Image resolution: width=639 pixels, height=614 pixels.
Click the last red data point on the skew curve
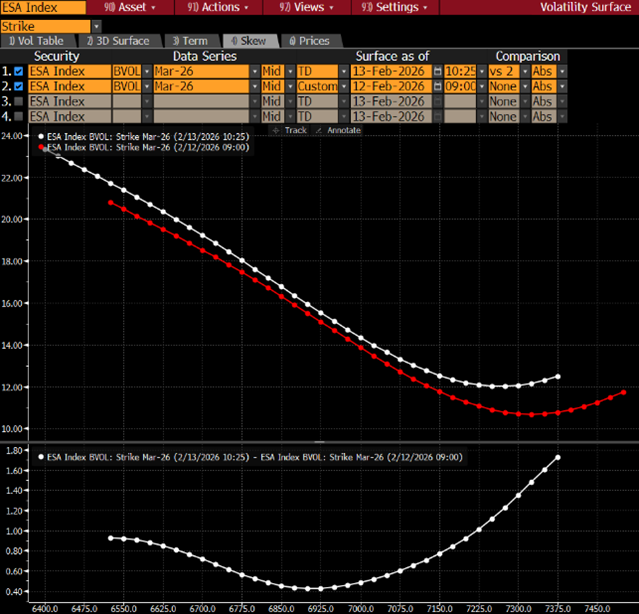pyautogui.click(x=623, y=392)
